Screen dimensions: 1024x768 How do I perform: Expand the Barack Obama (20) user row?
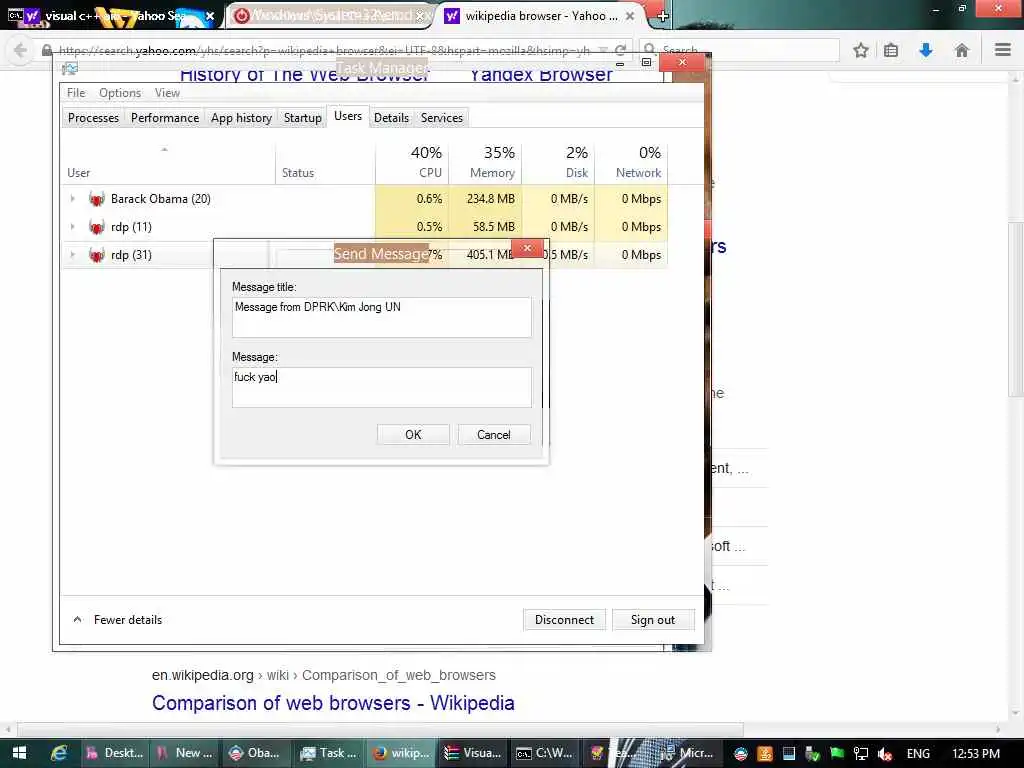click(72, 199)
